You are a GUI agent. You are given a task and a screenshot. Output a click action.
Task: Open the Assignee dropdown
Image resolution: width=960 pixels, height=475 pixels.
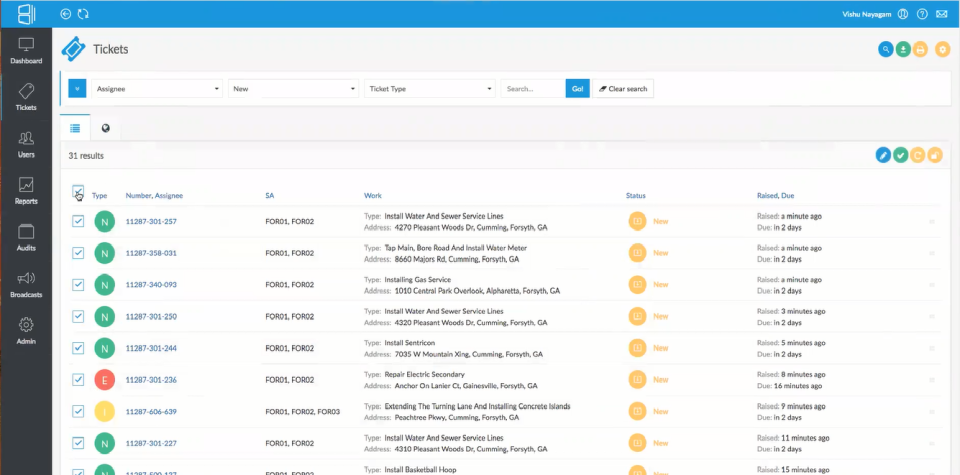coord(157,89)
